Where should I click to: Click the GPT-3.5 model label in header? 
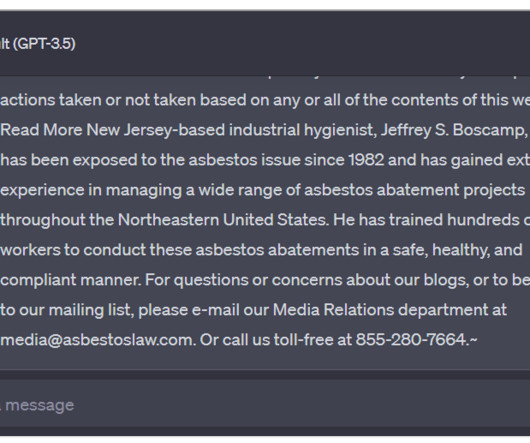(38, 44)
